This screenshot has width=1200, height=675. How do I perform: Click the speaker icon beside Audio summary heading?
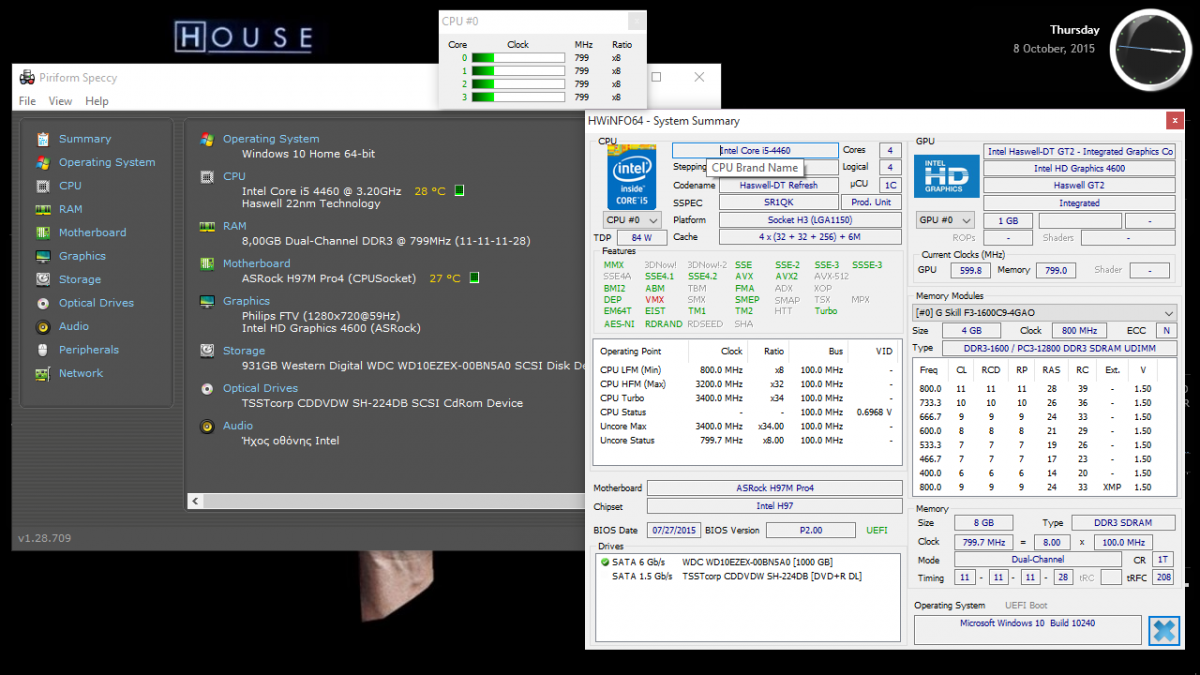pos(207,426)
